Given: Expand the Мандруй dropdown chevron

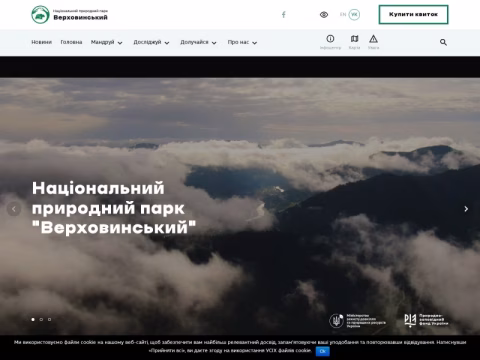Looking at the screenshot, I should 120,43.
